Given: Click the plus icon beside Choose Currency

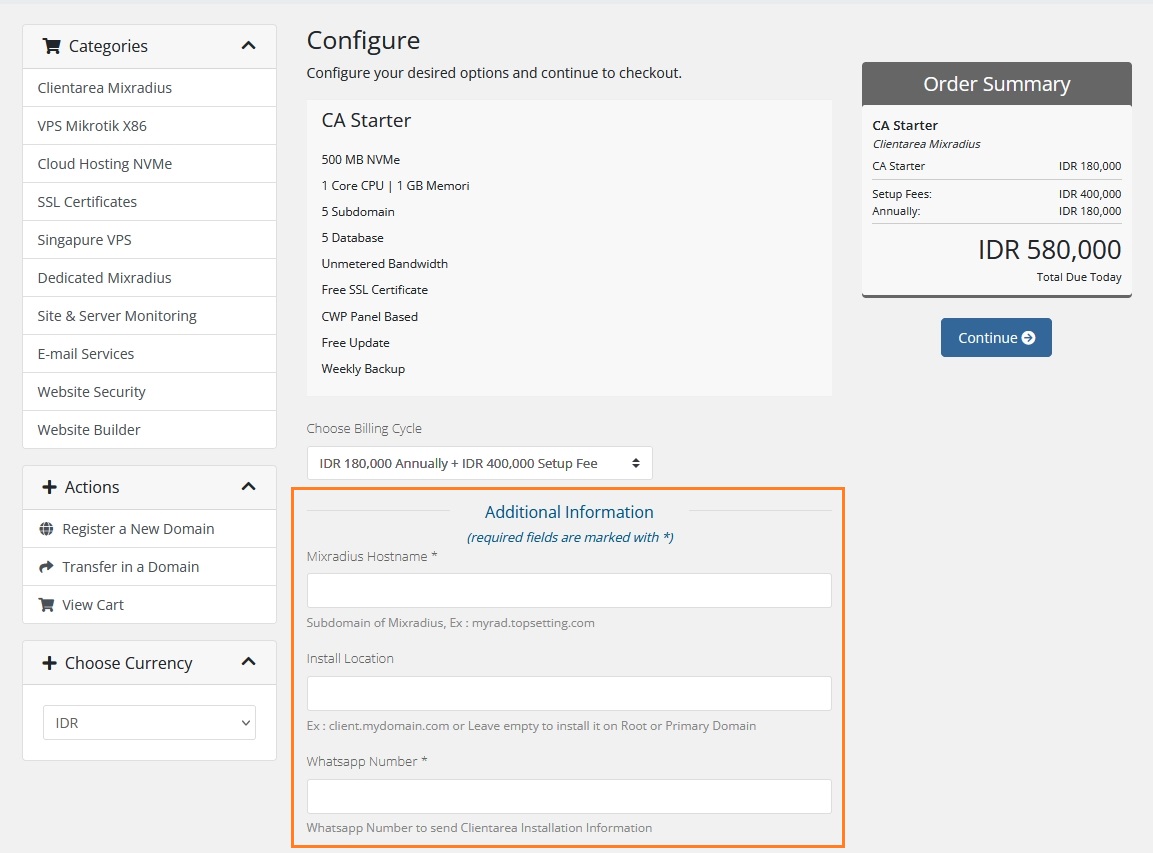Looking at the screenshot, I should click(49, 663).
